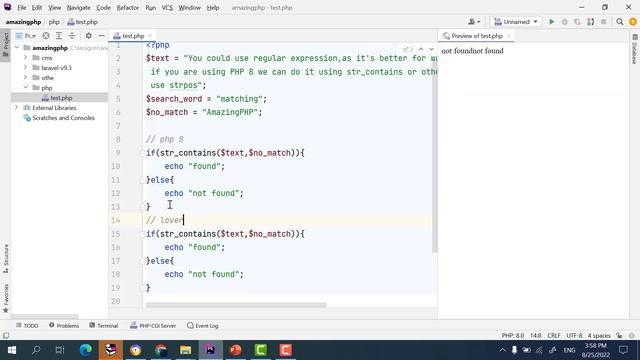Select Scratches and Consoles node
Image resolution: width=640 pixels, height=360 pixels.
pyautogui.click(x=63, y=118)
